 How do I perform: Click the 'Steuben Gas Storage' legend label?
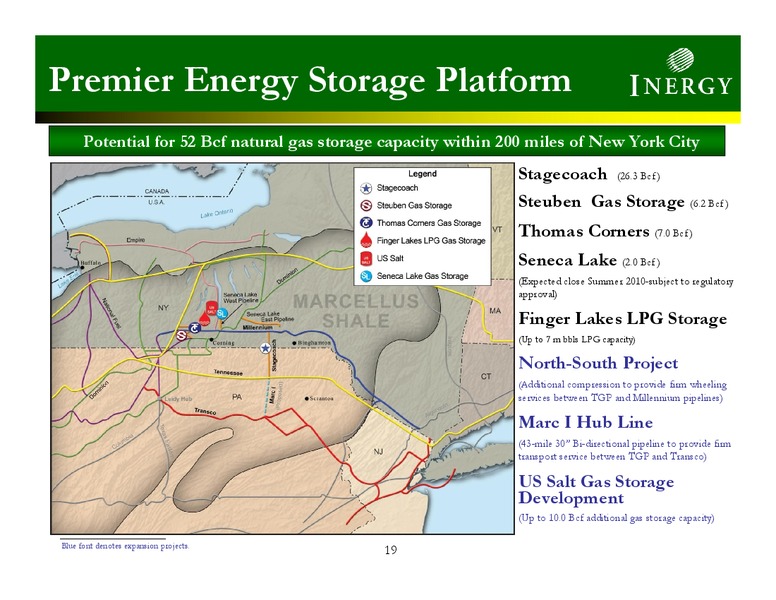click(x=414, y=205)
